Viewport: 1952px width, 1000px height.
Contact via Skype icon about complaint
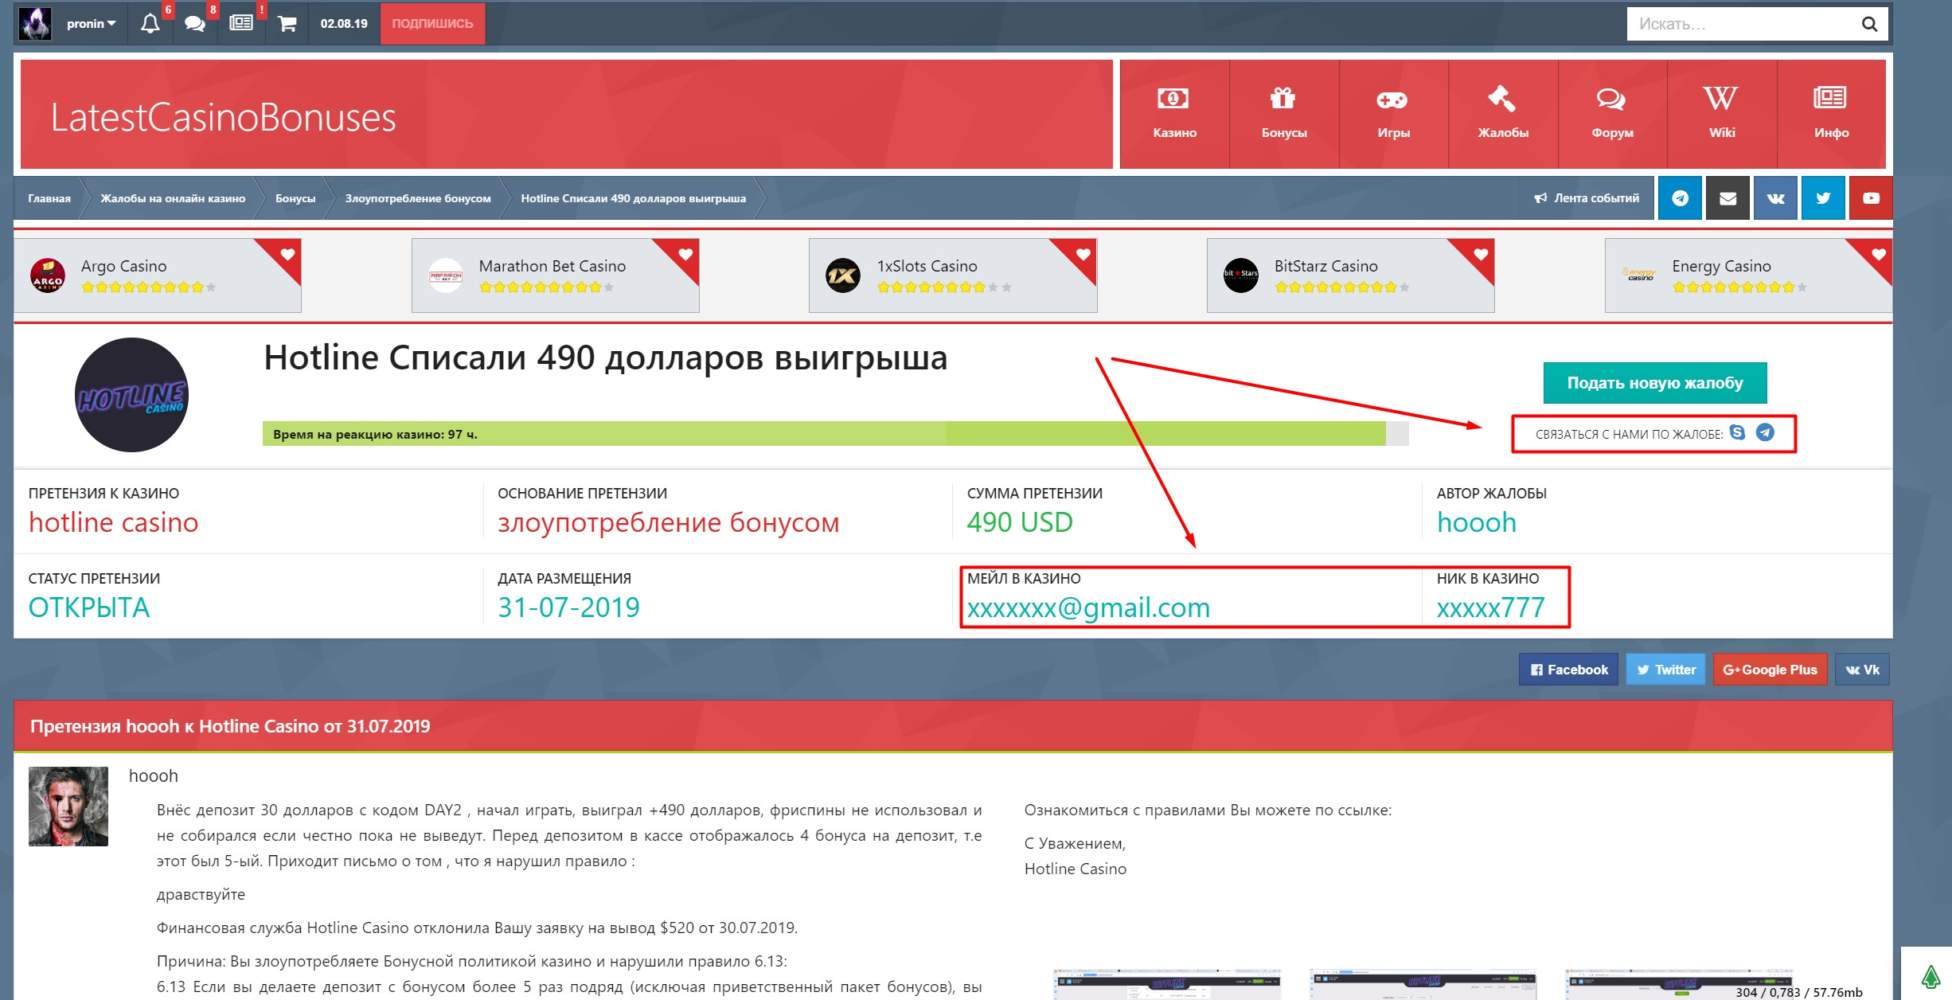point(1737,433)
